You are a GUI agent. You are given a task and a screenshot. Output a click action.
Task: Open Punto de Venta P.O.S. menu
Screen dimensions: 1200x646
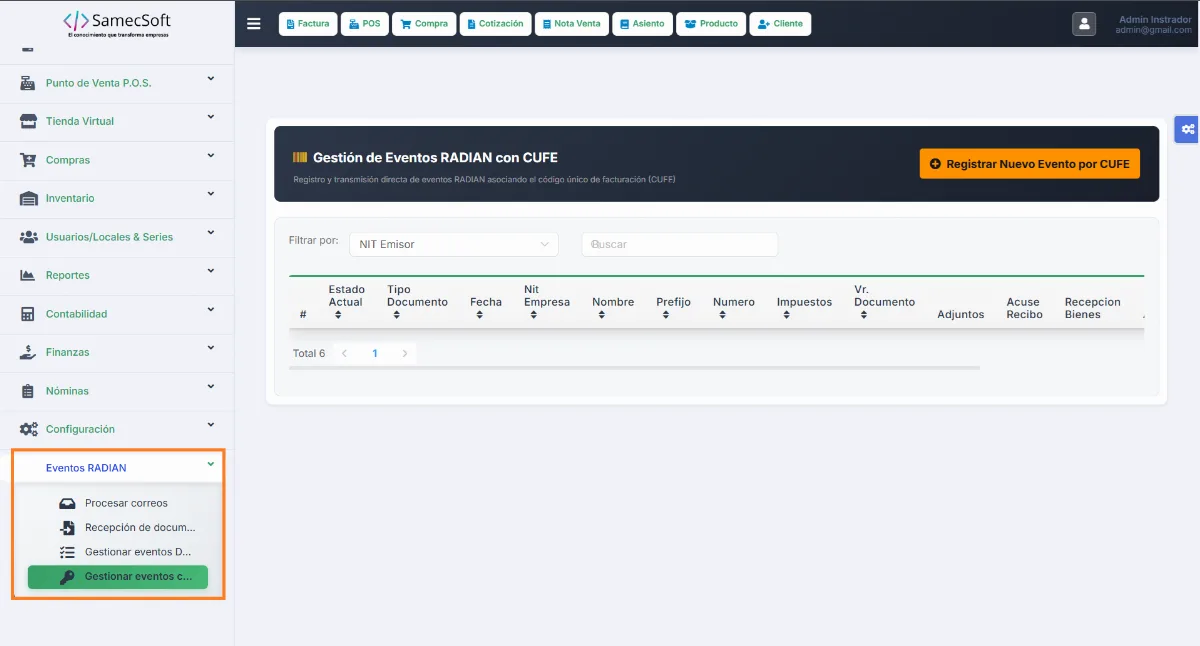[x=117, y=83]
